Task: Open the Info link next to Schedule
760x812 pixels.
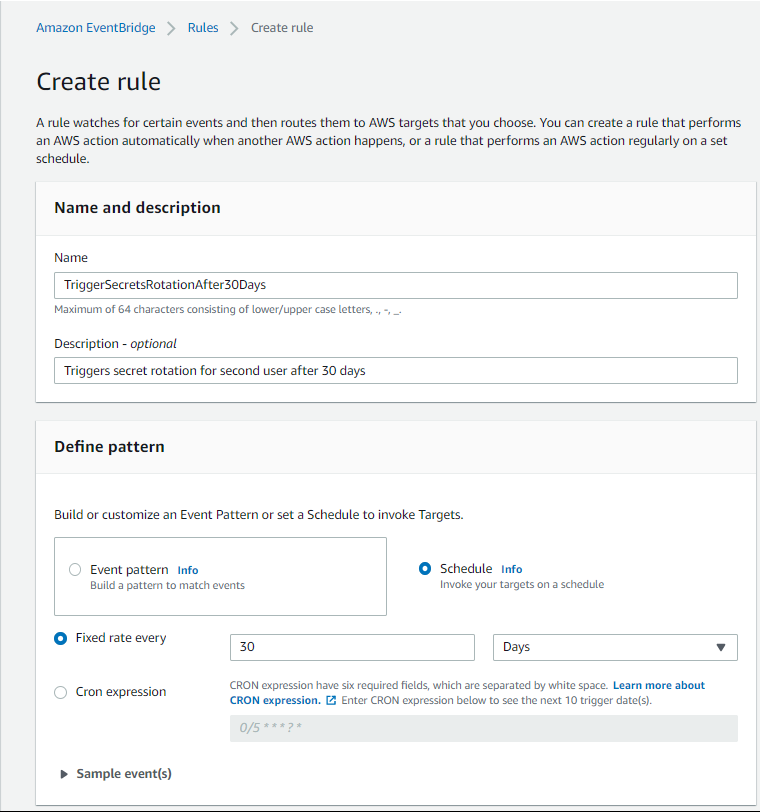Action: [512, 569]
